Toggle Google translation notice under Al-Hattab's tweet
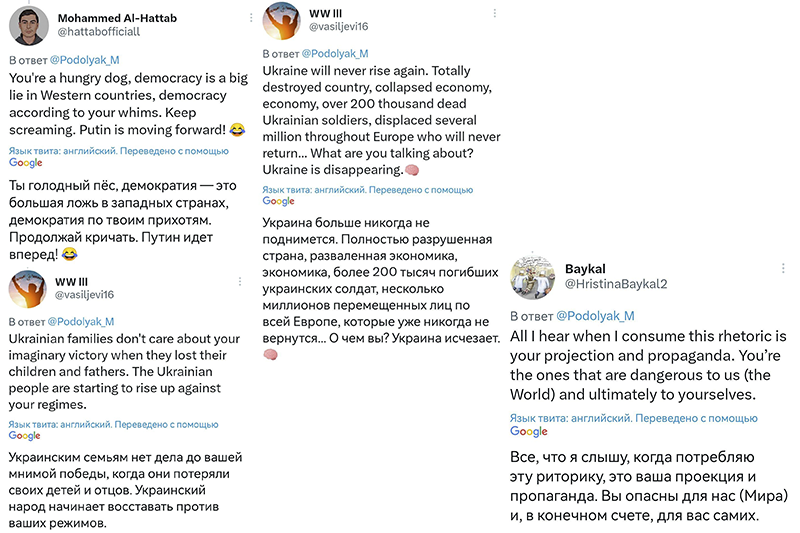This screenshot has height=533, width=800. click(x=119, y=157)
